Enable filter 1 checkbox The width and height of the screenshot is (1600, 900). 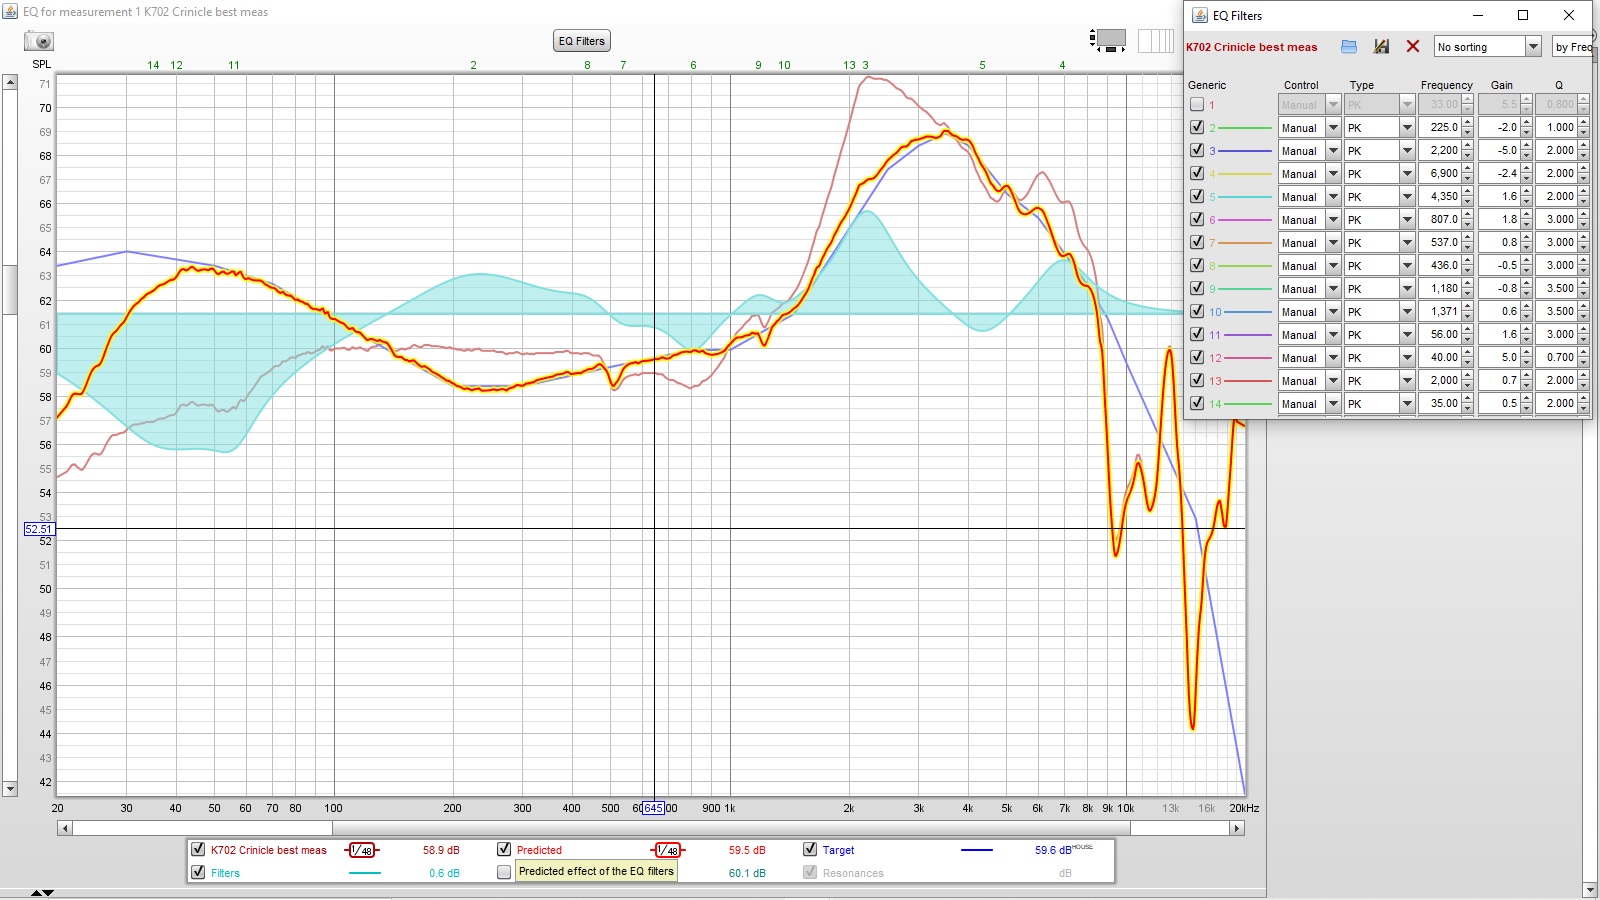[1197, 104]
